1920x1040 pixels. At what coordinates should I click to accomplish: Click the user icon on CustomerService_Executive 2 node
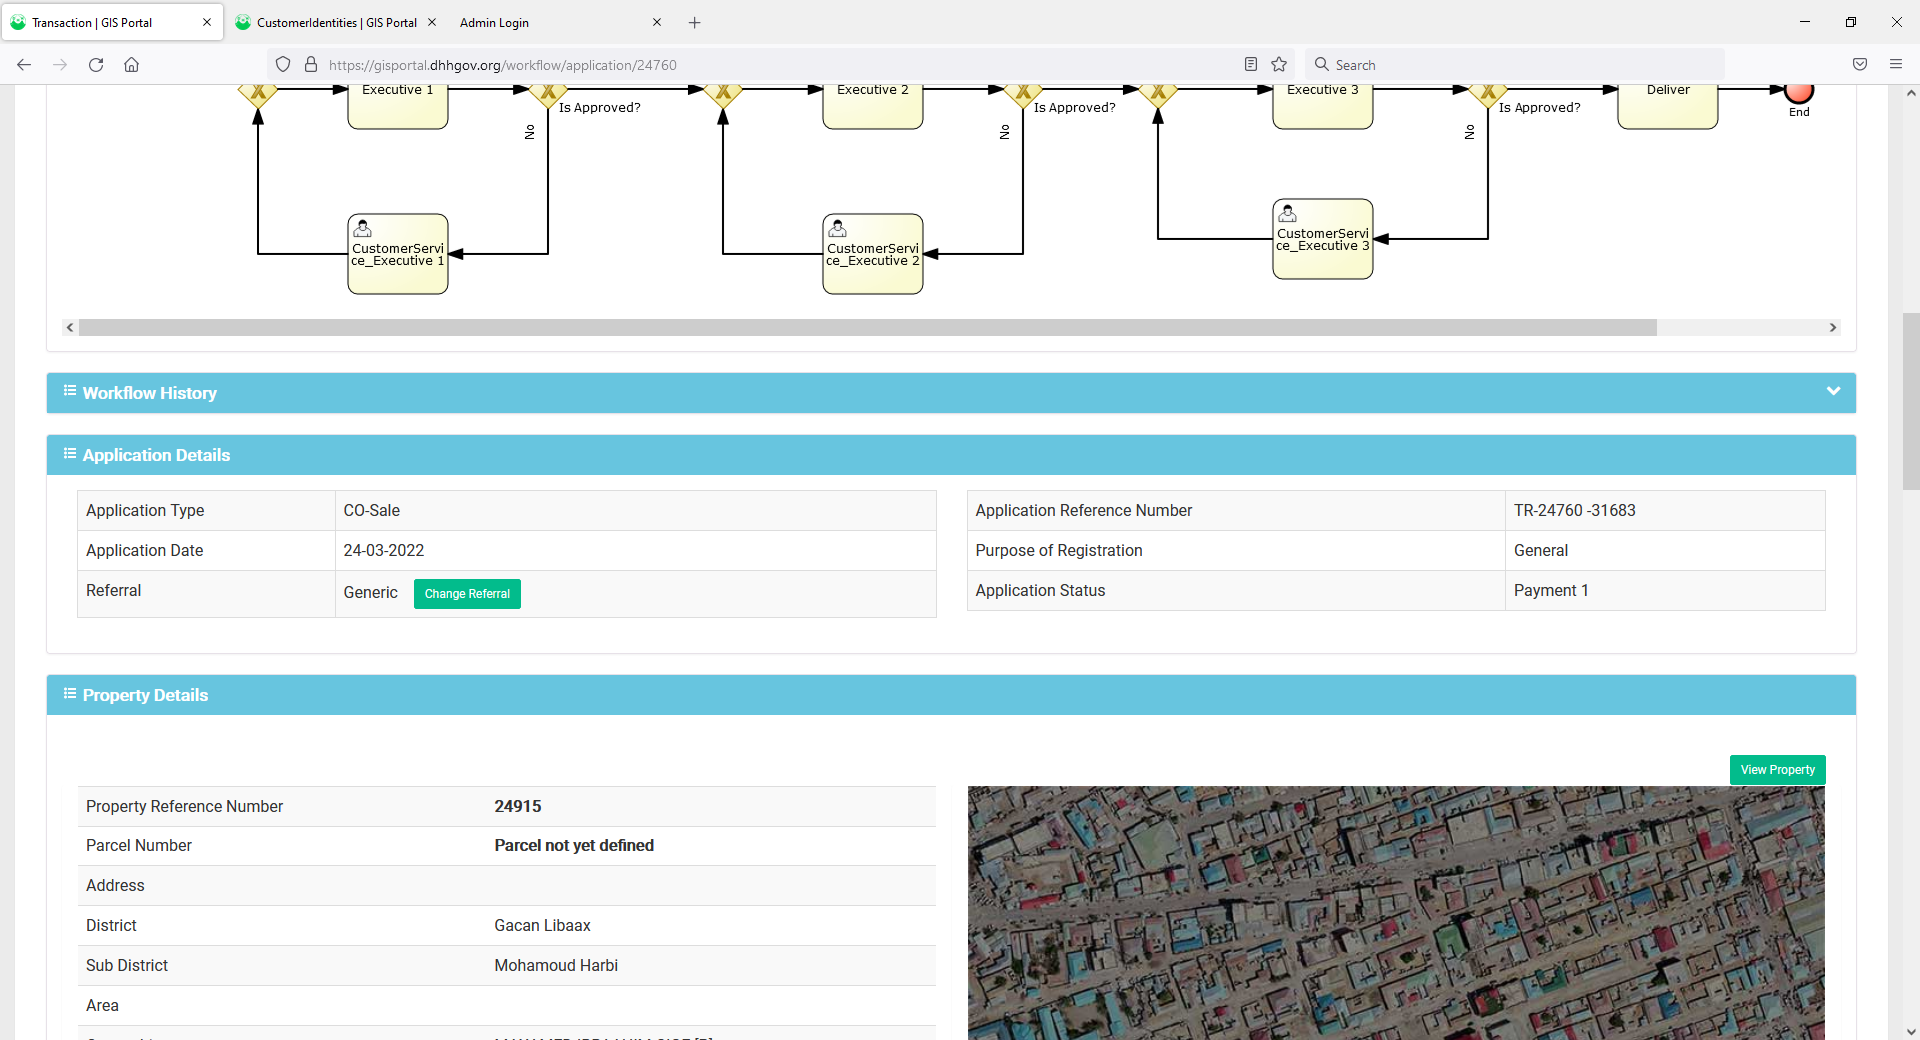(x=838, y=229)
